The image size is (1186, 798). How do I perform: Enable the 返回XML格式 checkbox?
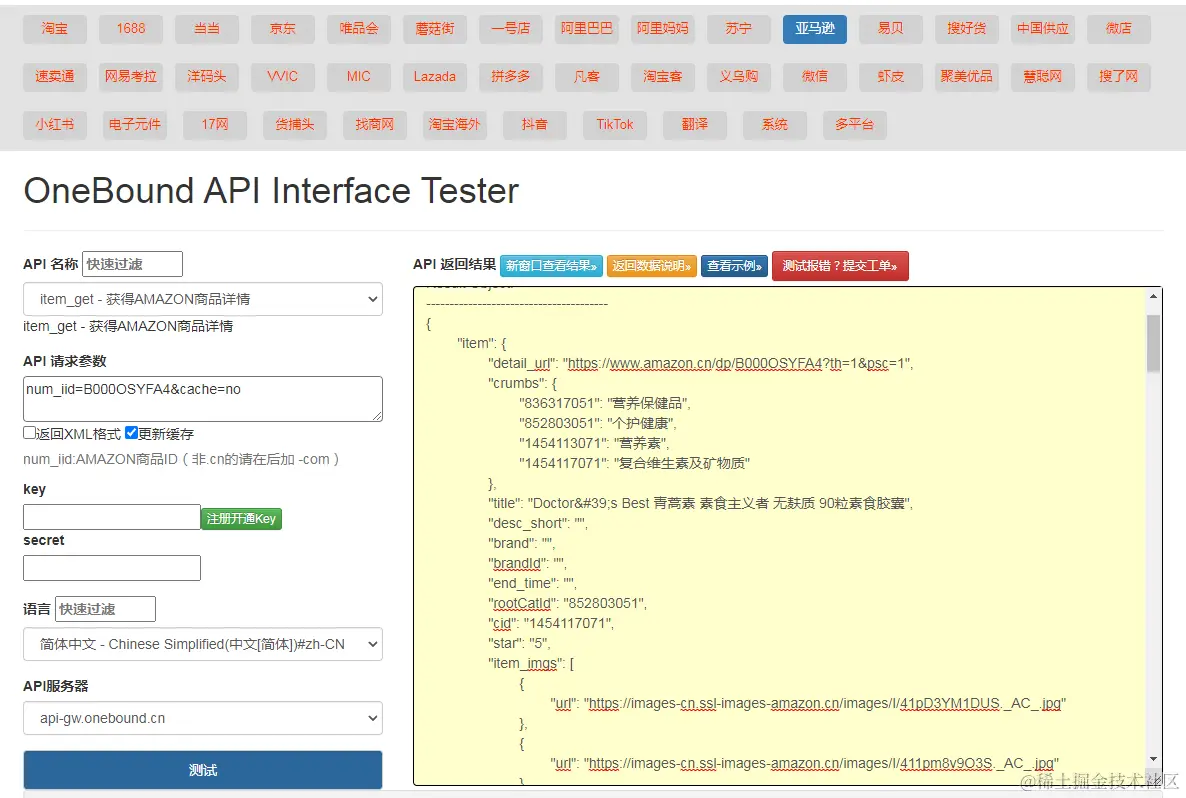click(x=30, y=434)
